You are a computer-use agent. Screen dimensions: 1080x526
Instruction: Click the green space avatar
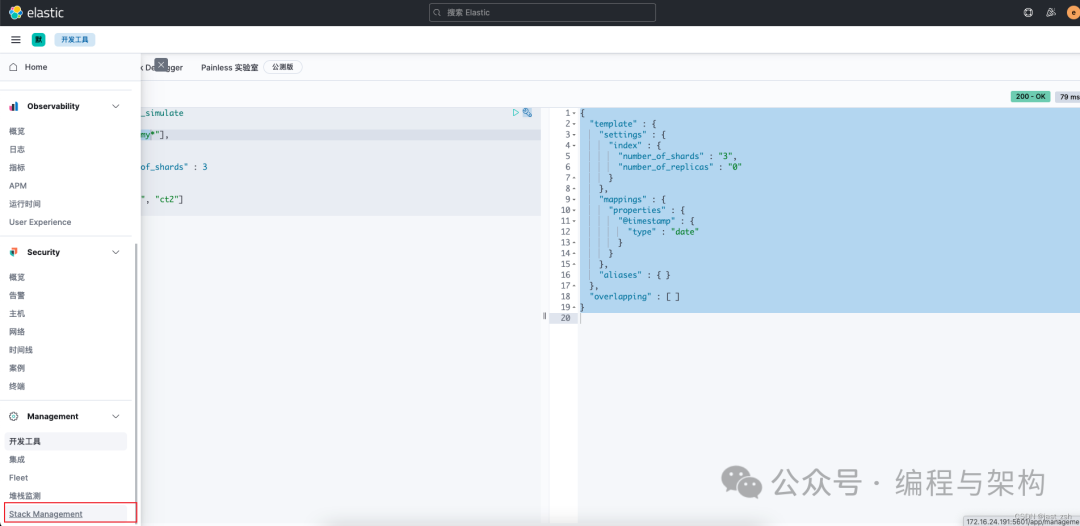pos(38,40)
